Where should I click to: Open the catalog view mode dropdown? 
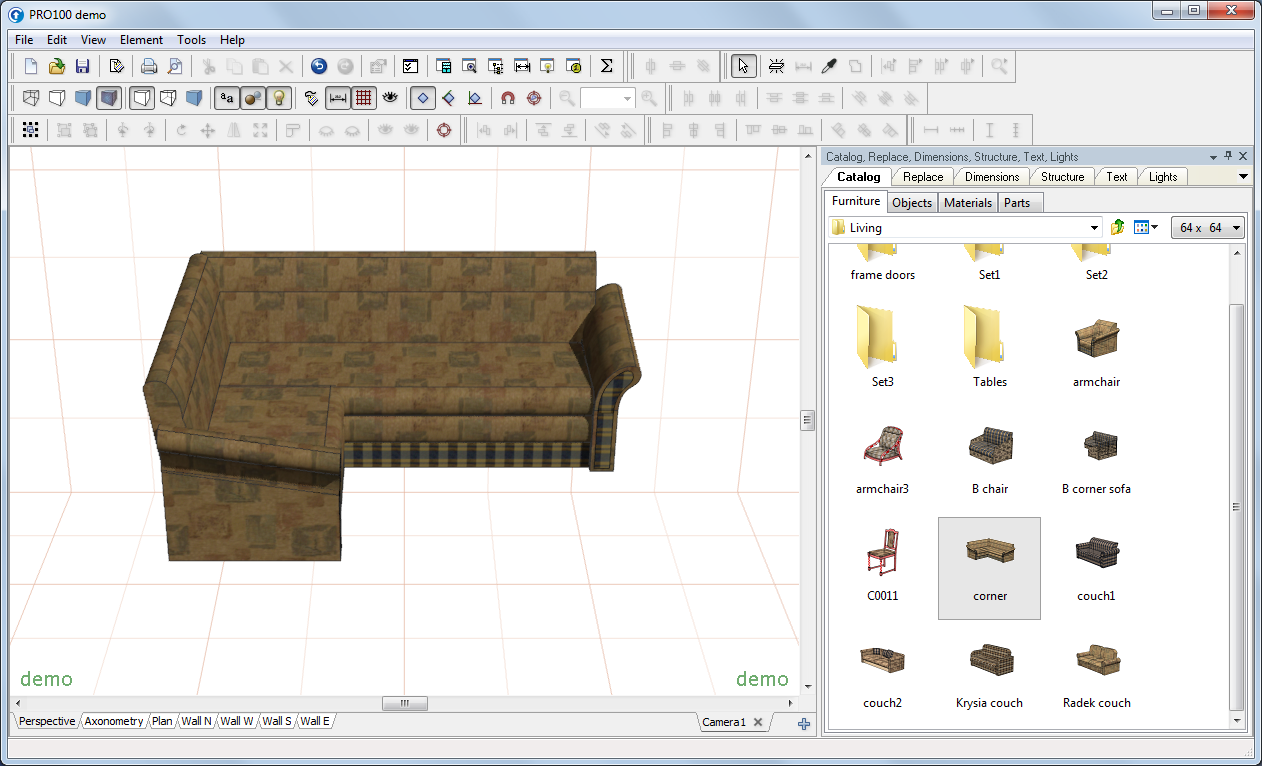tap(1146, 228)
